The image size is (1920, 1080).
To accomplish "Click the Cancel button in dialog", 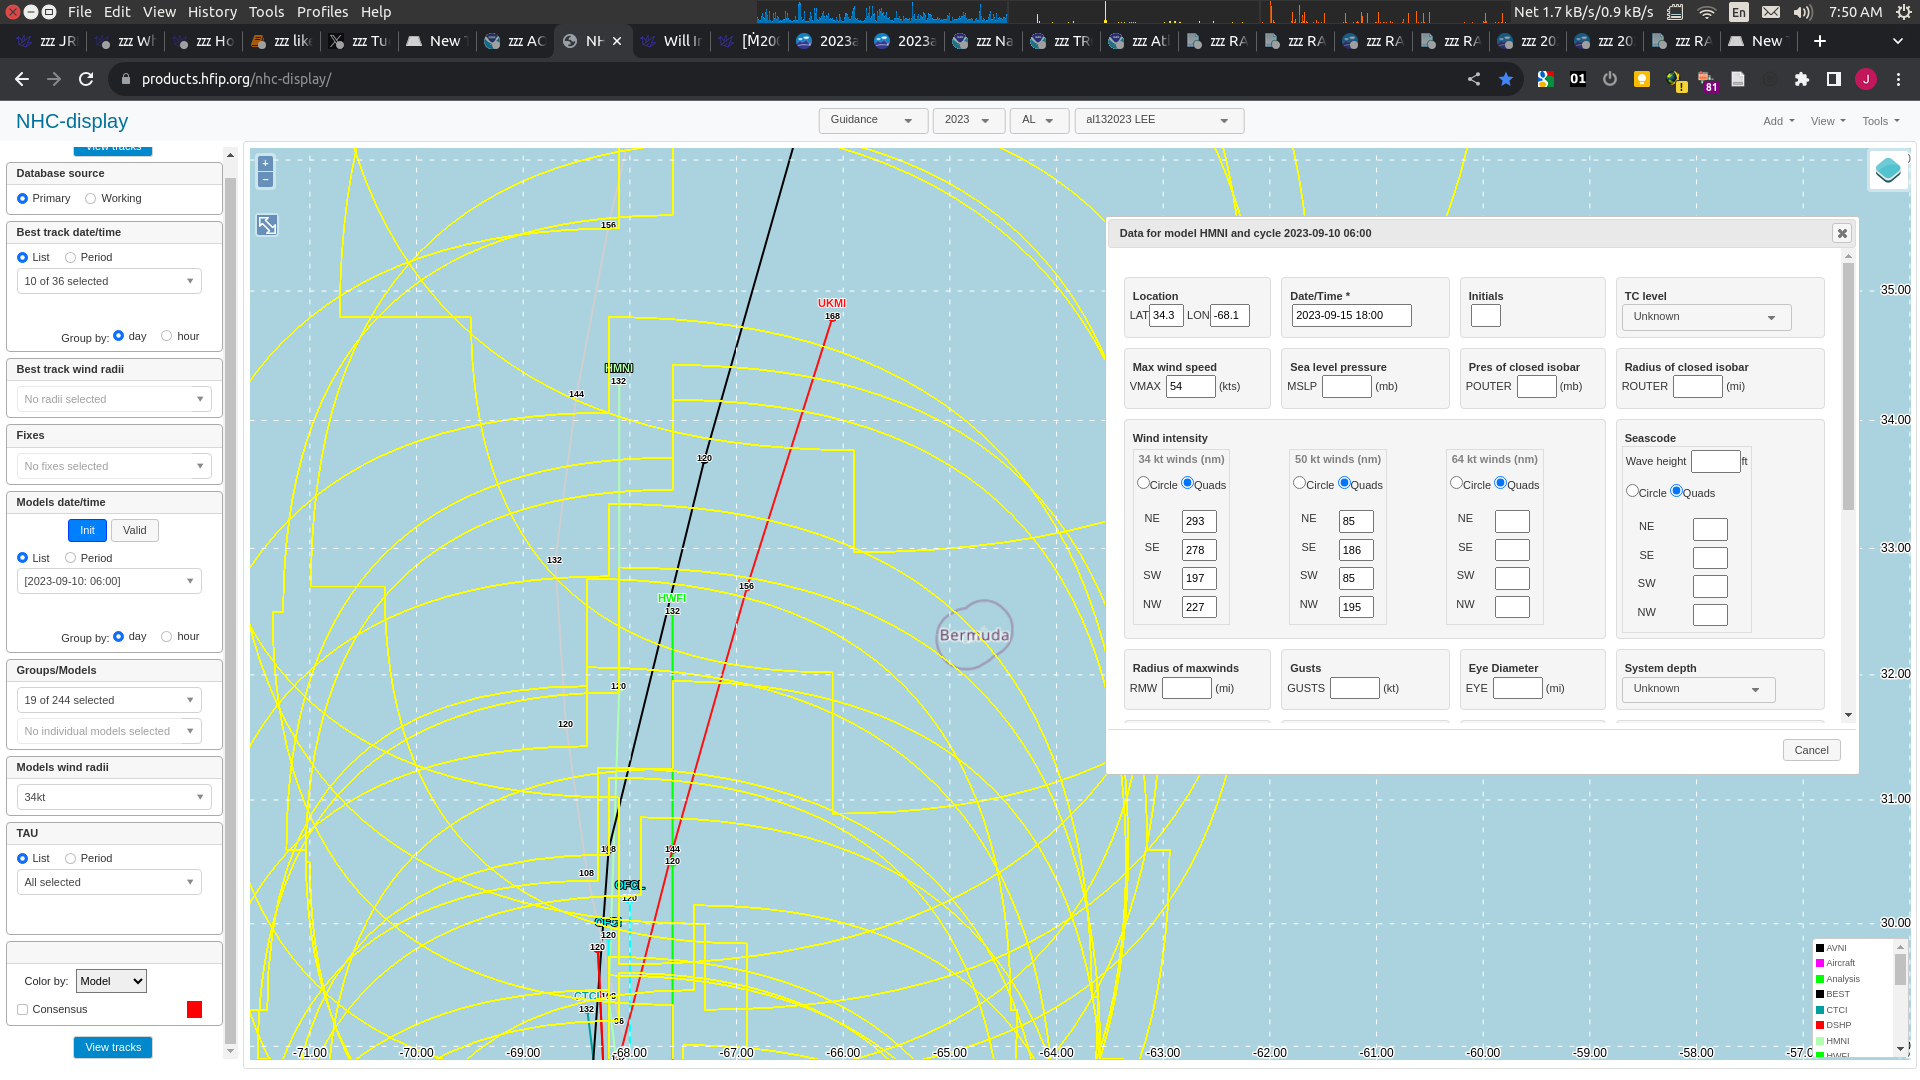I will click(x=1811, y=750).
